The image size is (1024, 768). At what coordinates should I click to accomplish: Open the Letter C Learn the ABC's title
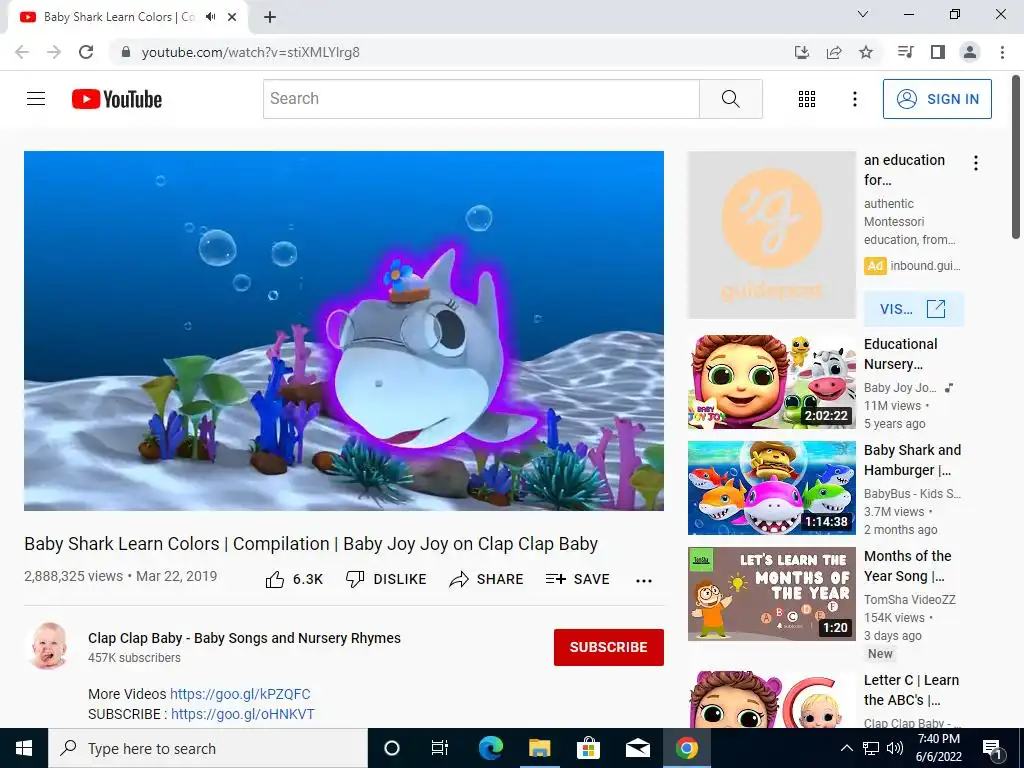point(911,690)
